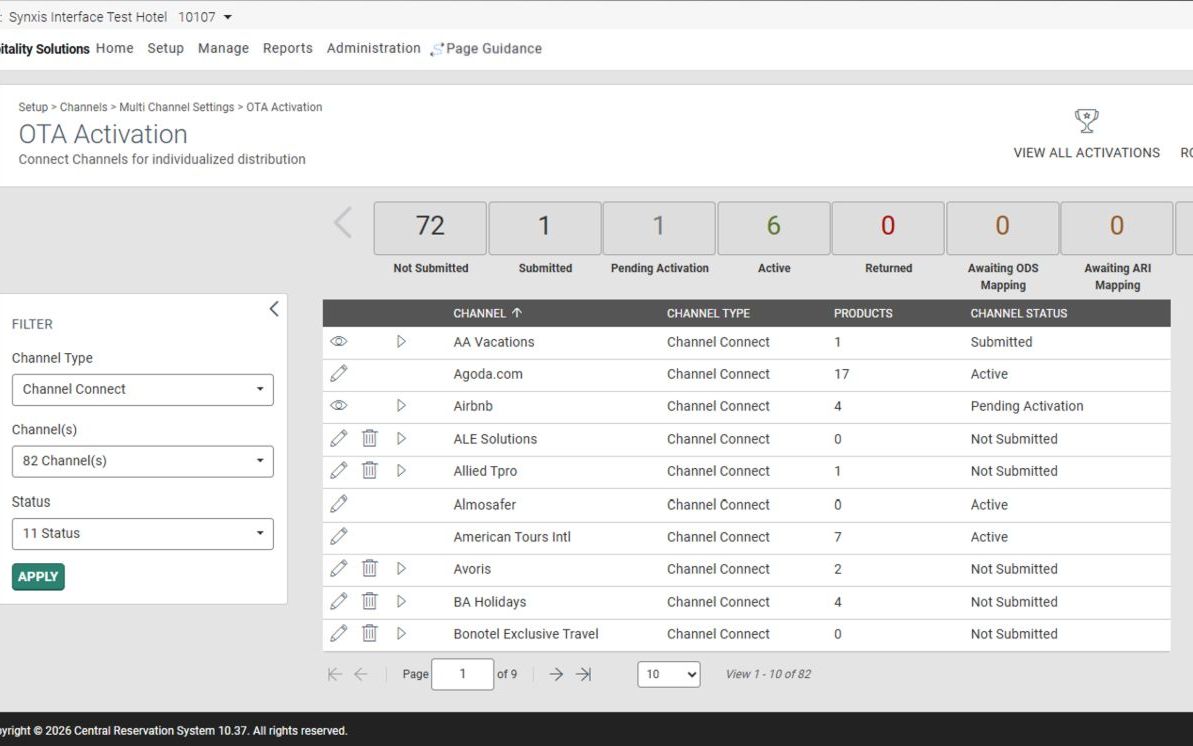This screenshot has width=1193, height=746.
Task: Edit ALE Solutions pencil icon
Action: click(339, 438)
